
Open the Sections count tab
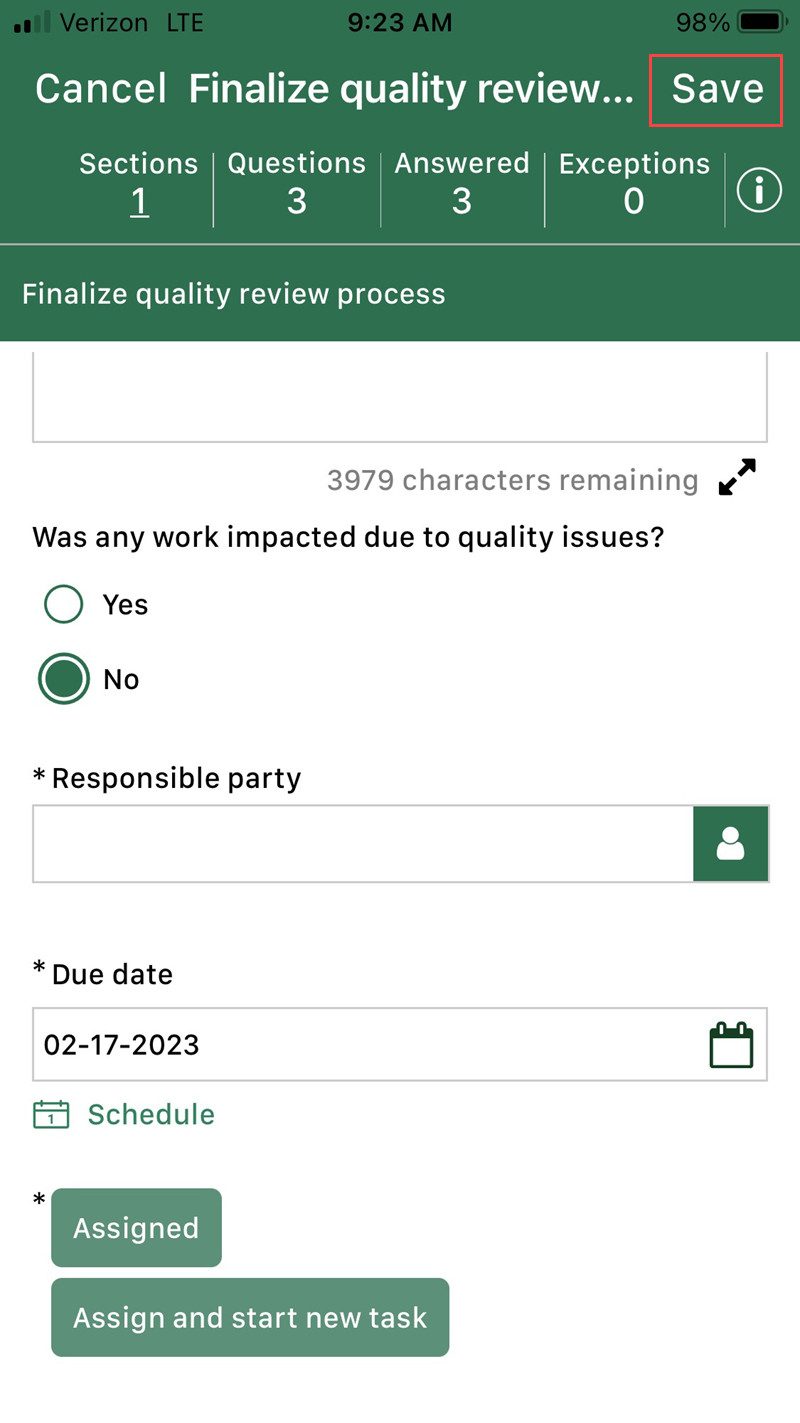click(x=139, y=184)
